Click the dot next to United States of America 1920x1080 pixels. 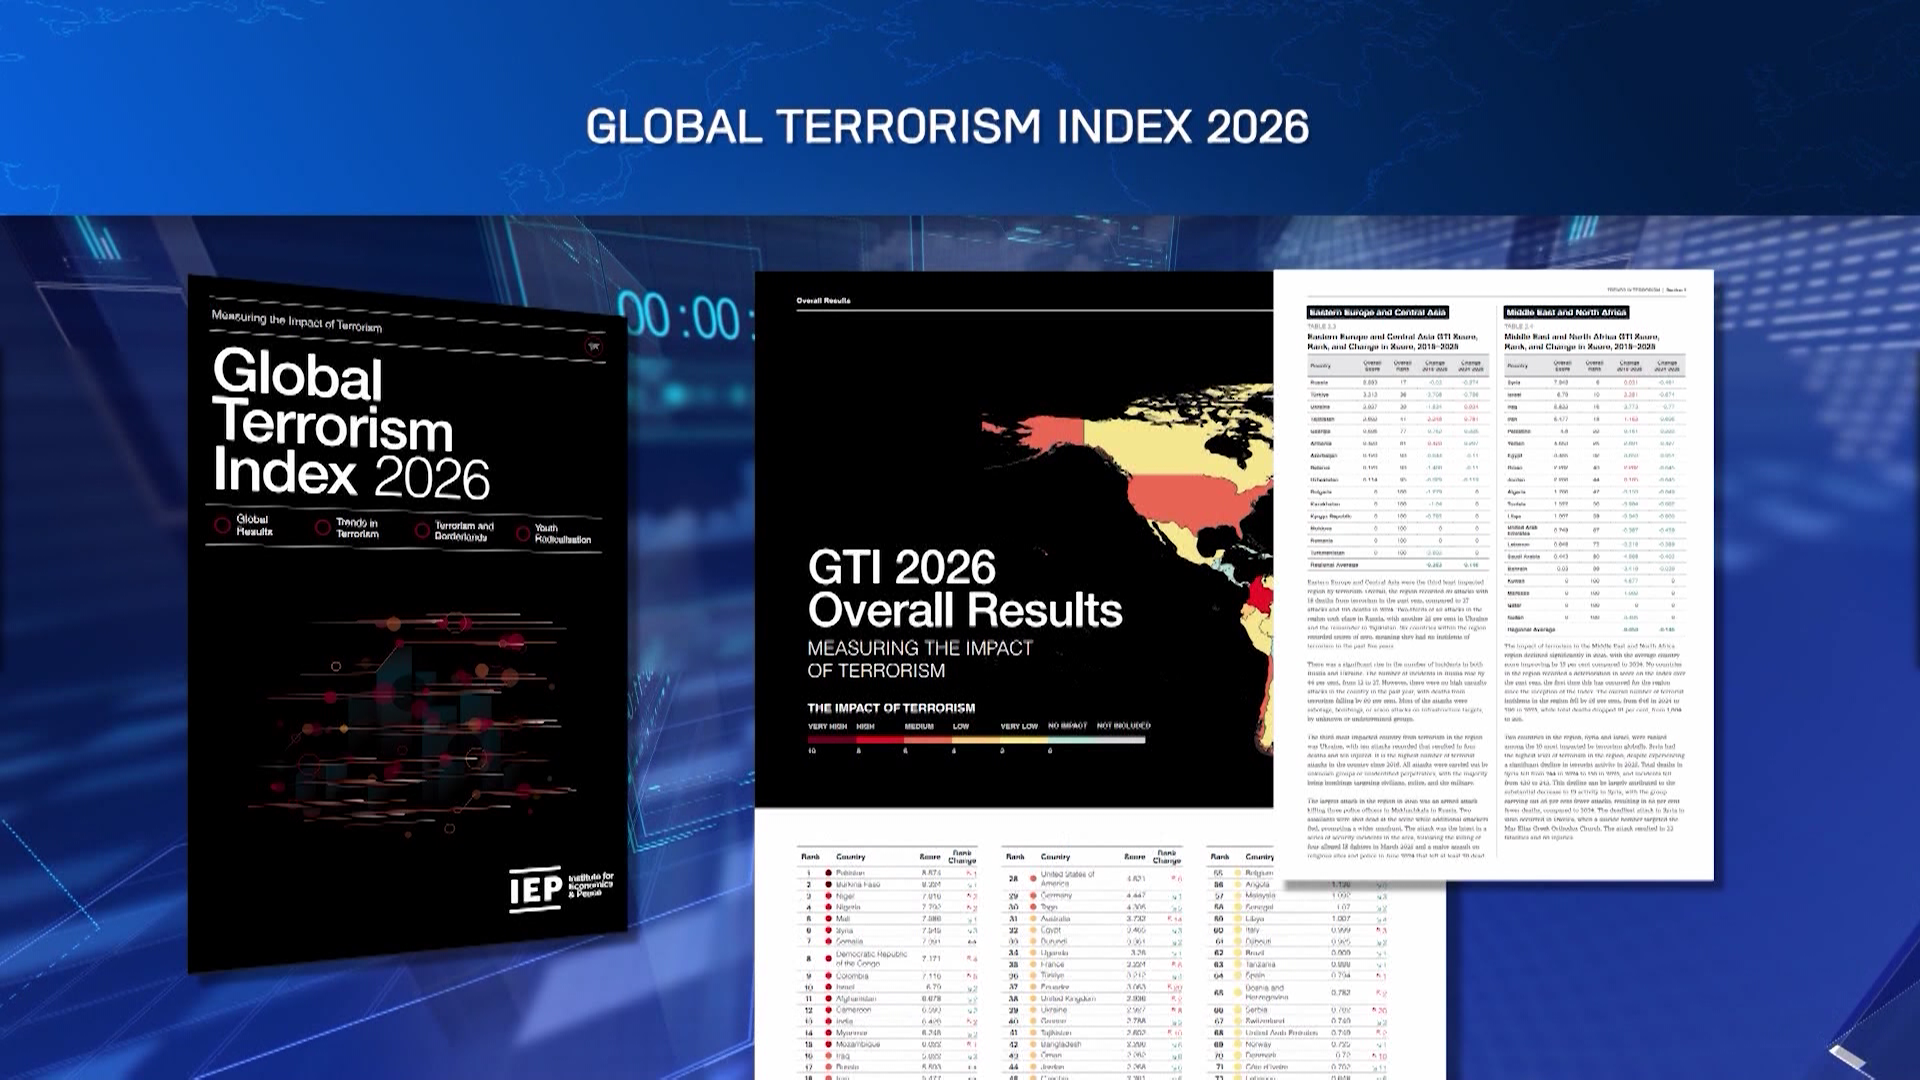(x=1033, y=878)
